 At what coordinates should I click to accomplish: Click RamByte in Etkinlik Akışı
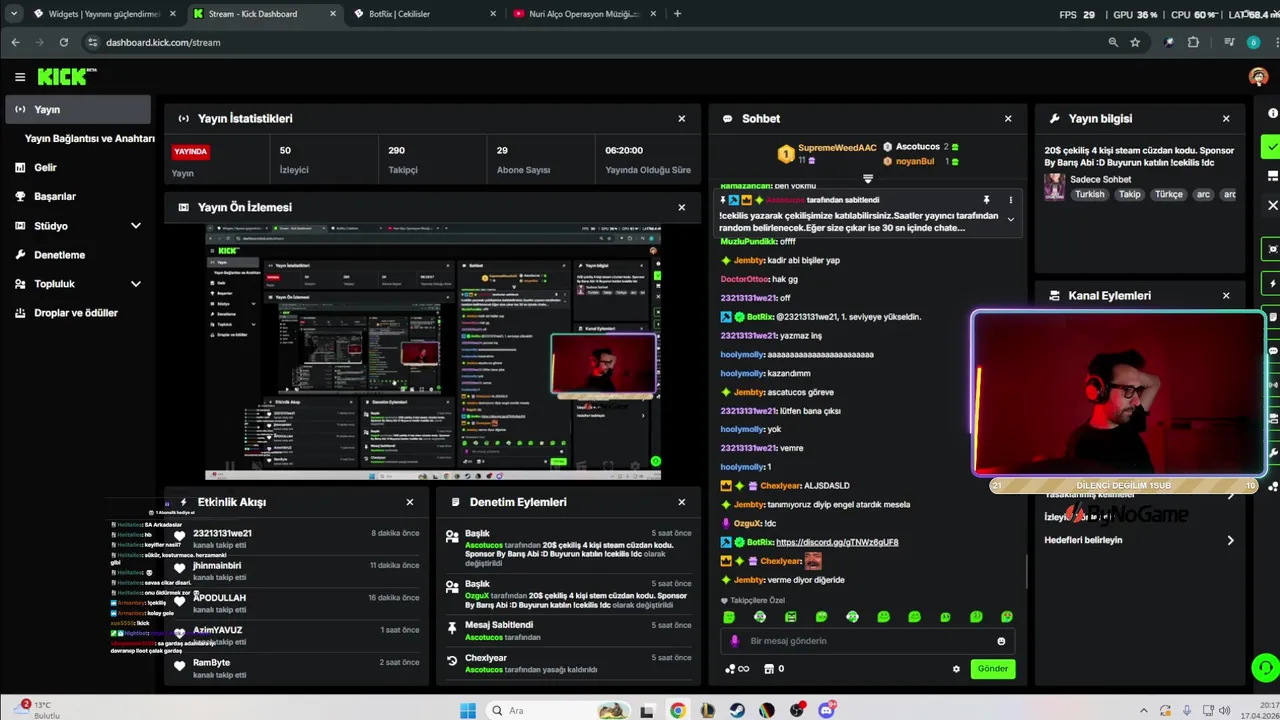point(211,663)
